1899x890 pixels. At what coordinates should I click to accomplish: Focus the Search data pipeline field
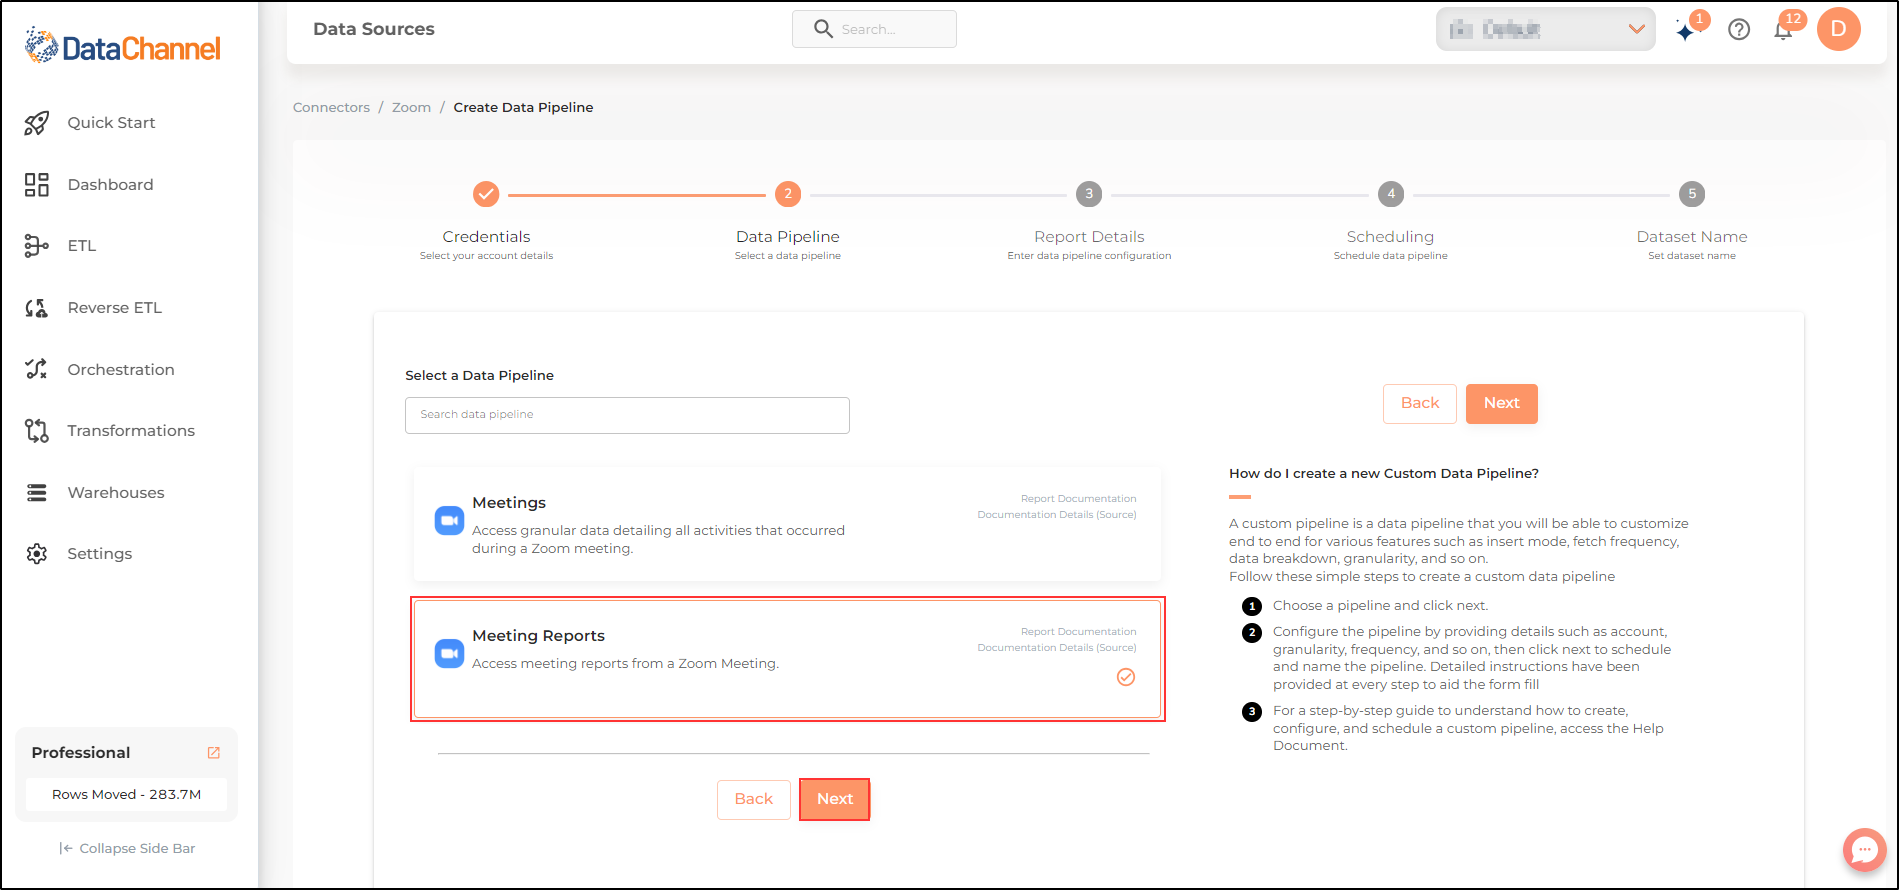pos(627,415)
